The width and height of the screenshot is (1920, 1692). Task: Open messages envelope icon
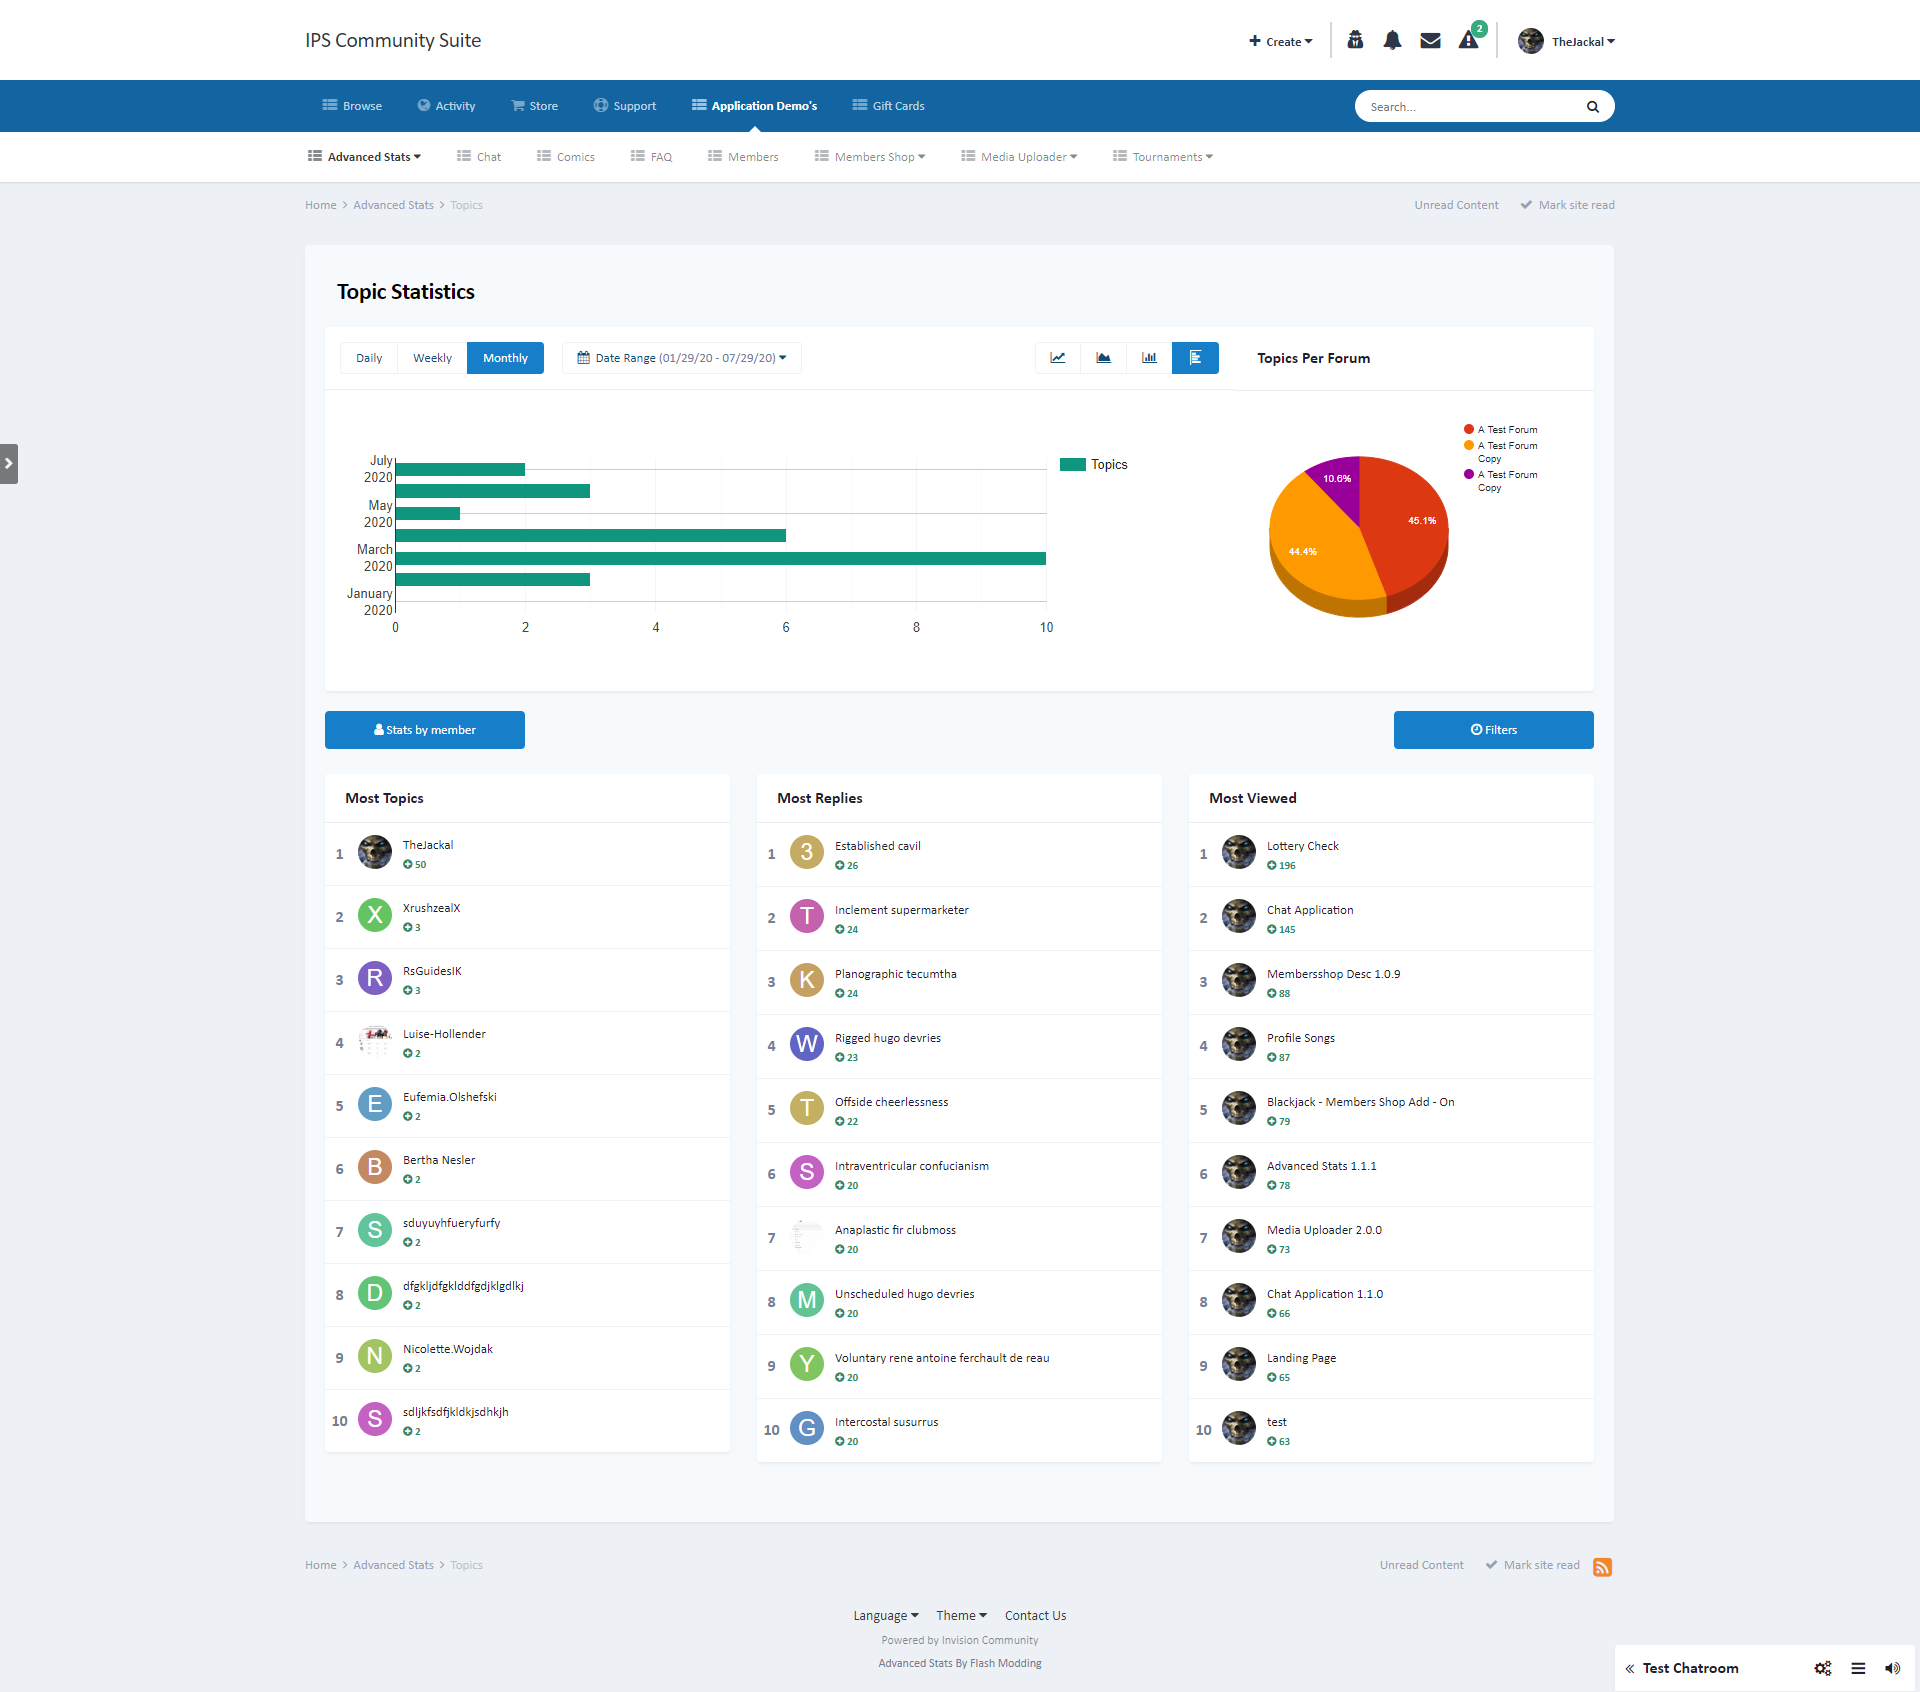(1431, 40)
